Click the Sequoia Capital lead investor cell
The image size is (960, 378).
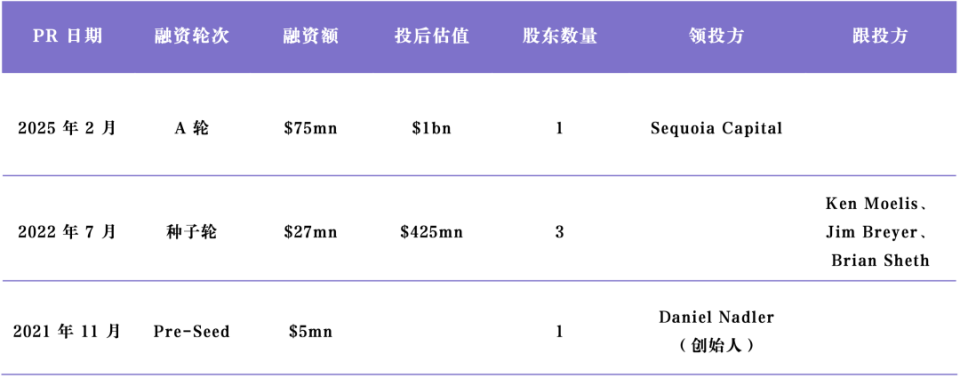[x=716, y=129]
